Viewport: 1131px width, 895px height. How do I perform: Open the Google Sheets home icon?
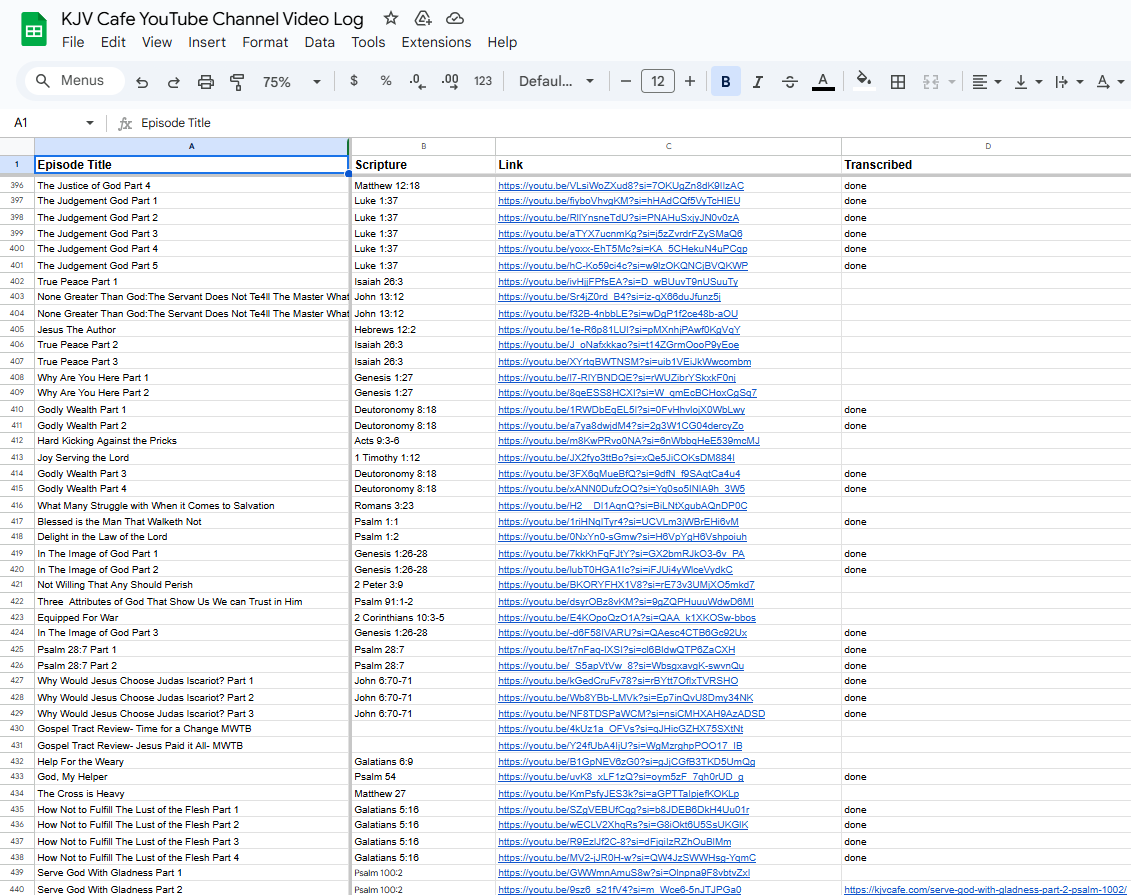[34, 30]
